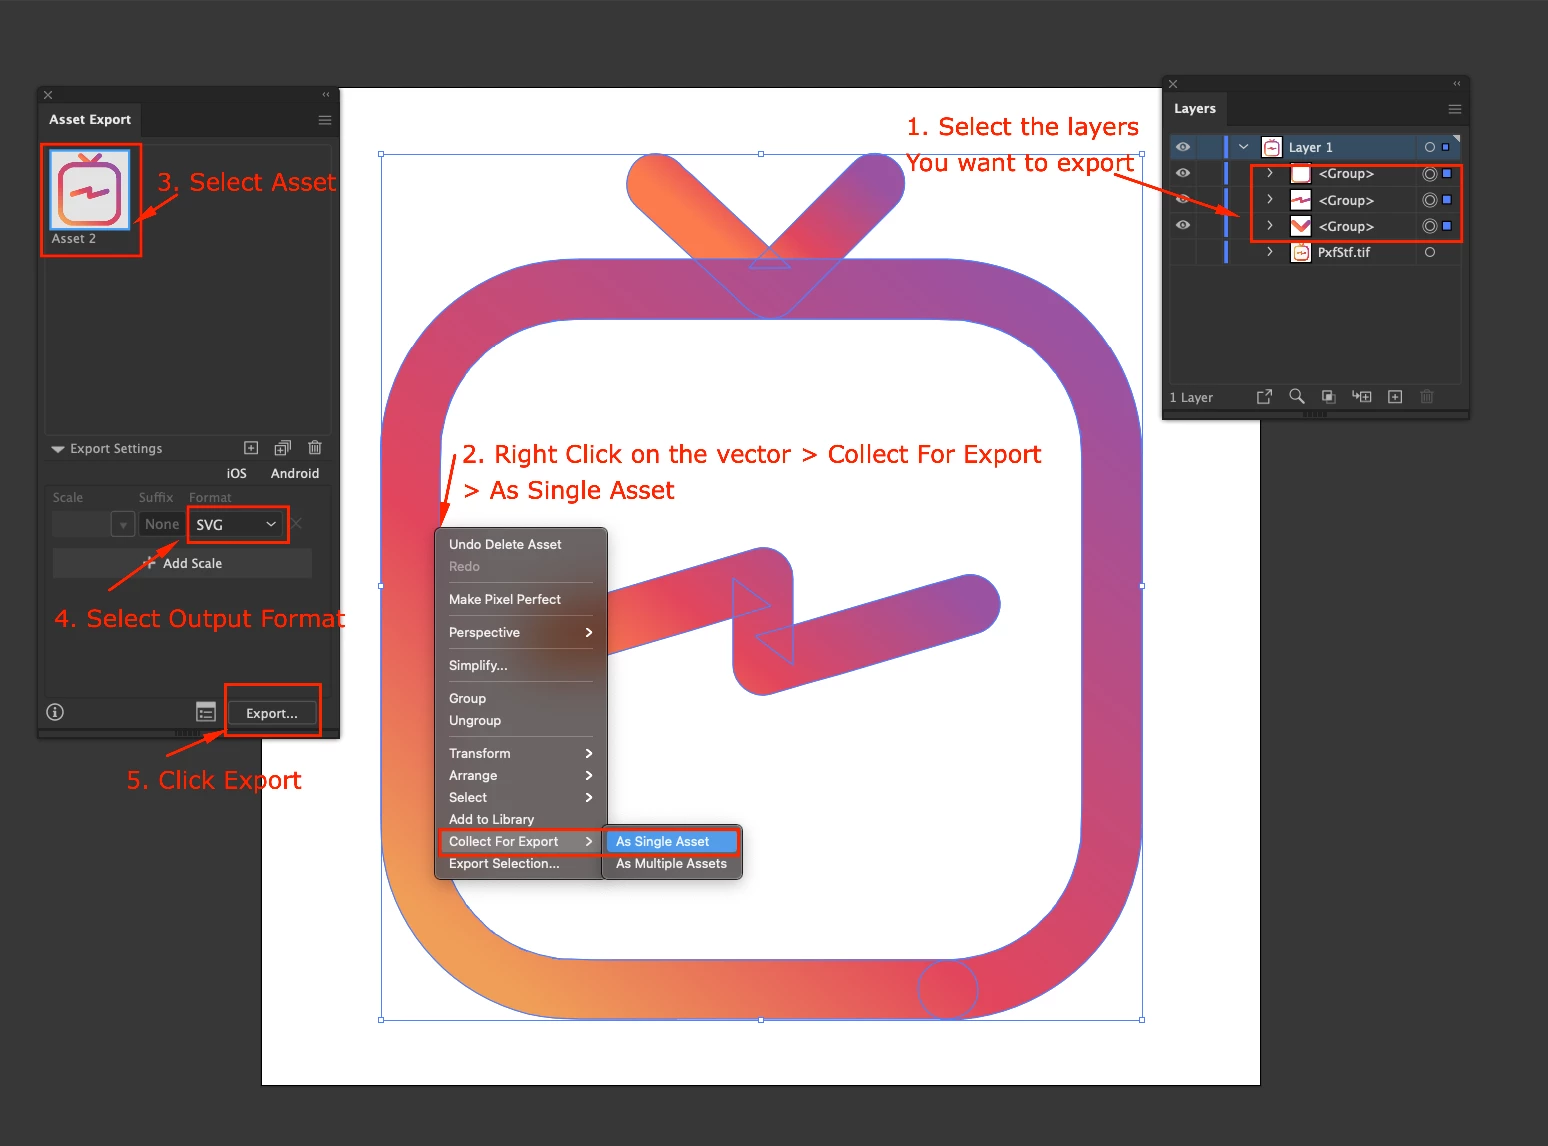The height and width of the screenshot is (1146, 1548).
Task: Expand the first Group with square thumbnail
Action: [x=1270, y=174]
